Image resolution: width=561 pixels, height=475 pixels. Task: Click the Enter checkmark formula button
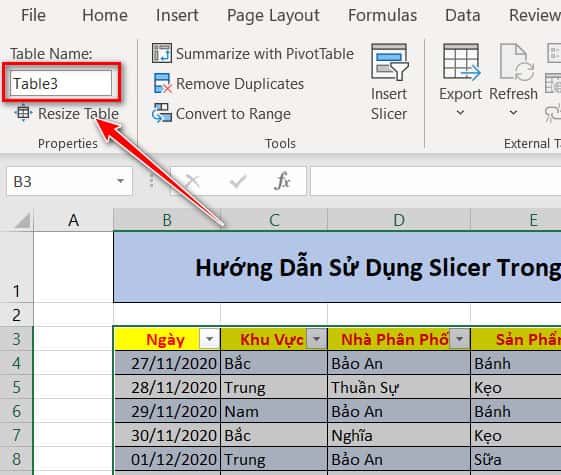[x=238, y=181]
